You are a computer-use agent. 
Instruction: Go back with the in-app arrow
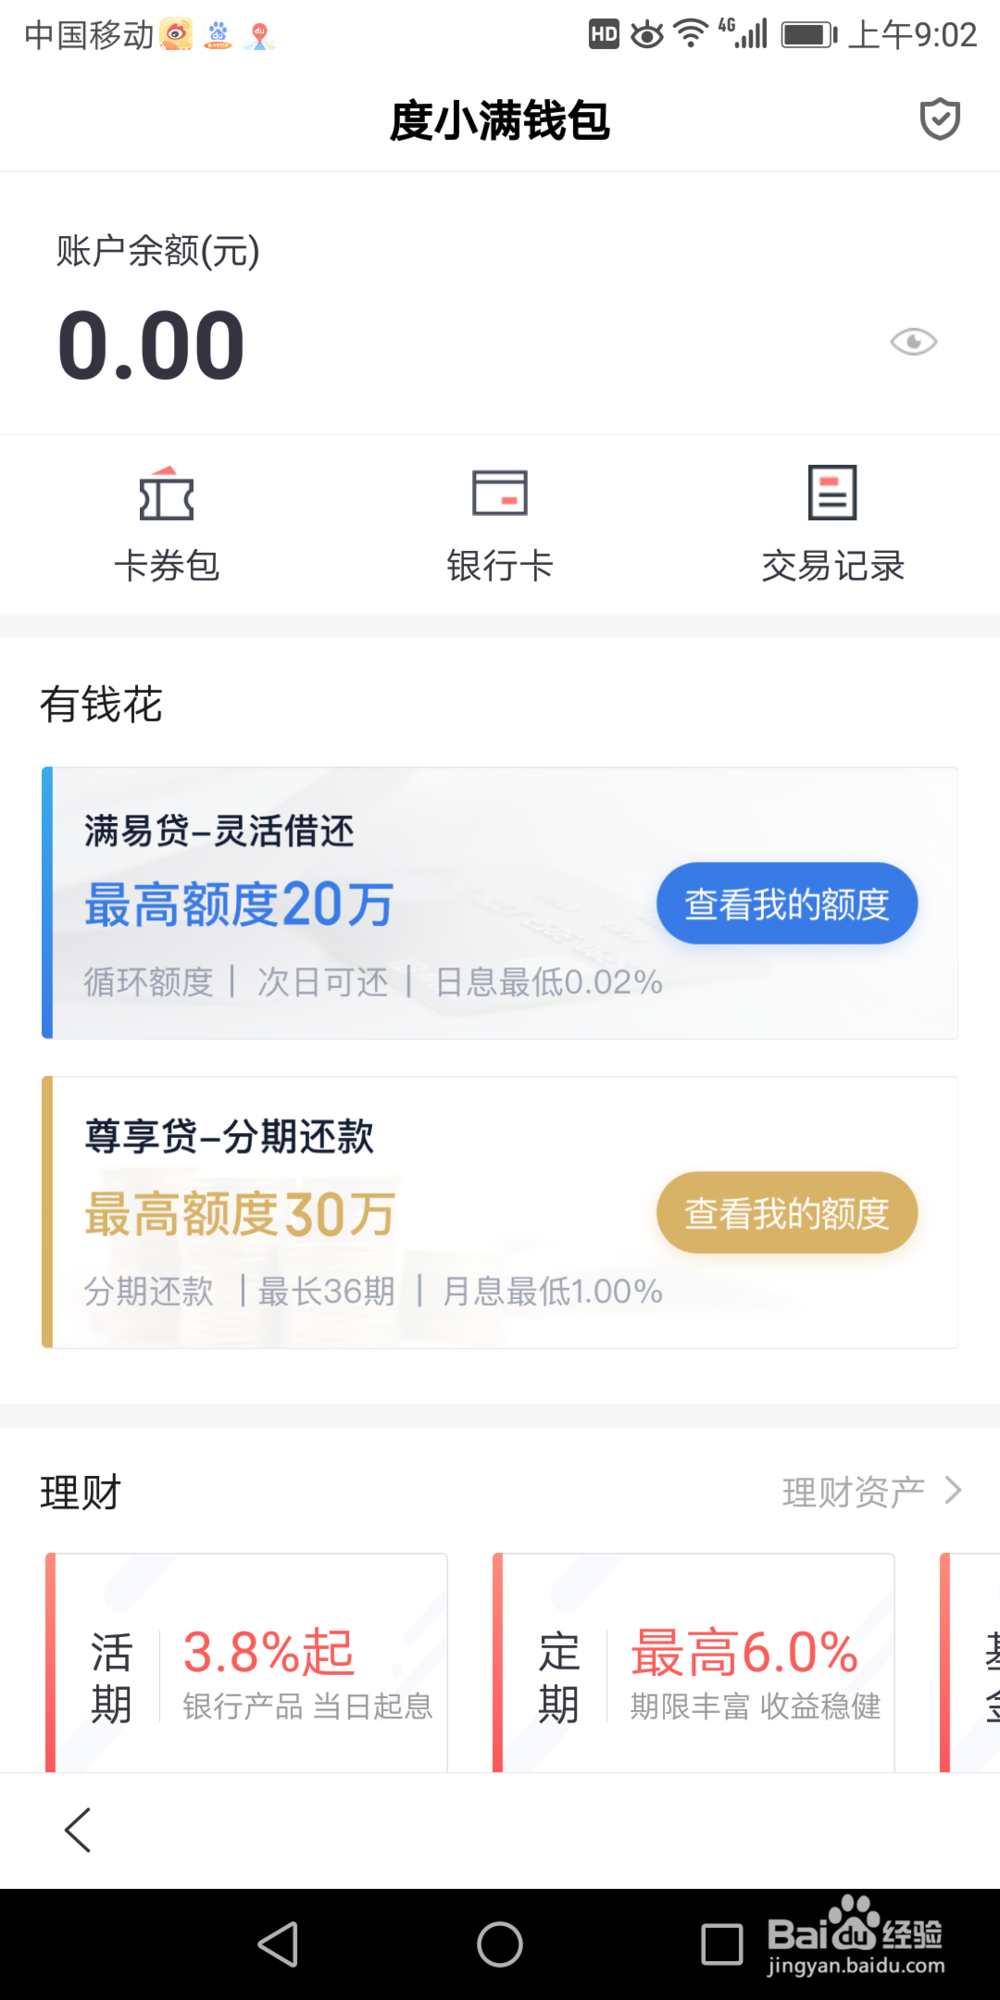tap(78, 1830)
